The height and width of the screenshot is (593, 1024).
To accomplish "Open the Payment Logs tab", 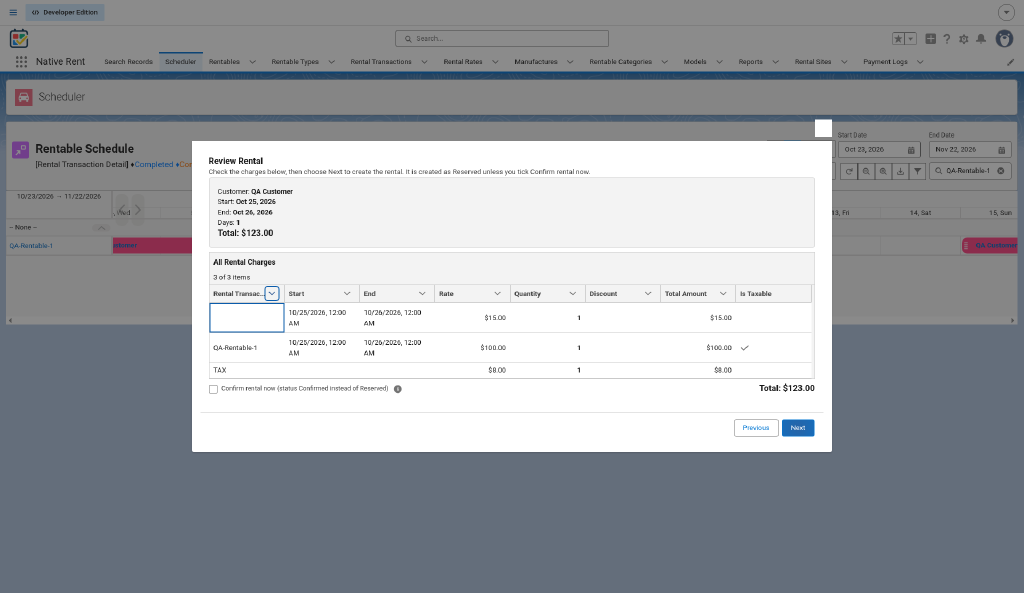I will pyautogui.click(x=885, y=62).
